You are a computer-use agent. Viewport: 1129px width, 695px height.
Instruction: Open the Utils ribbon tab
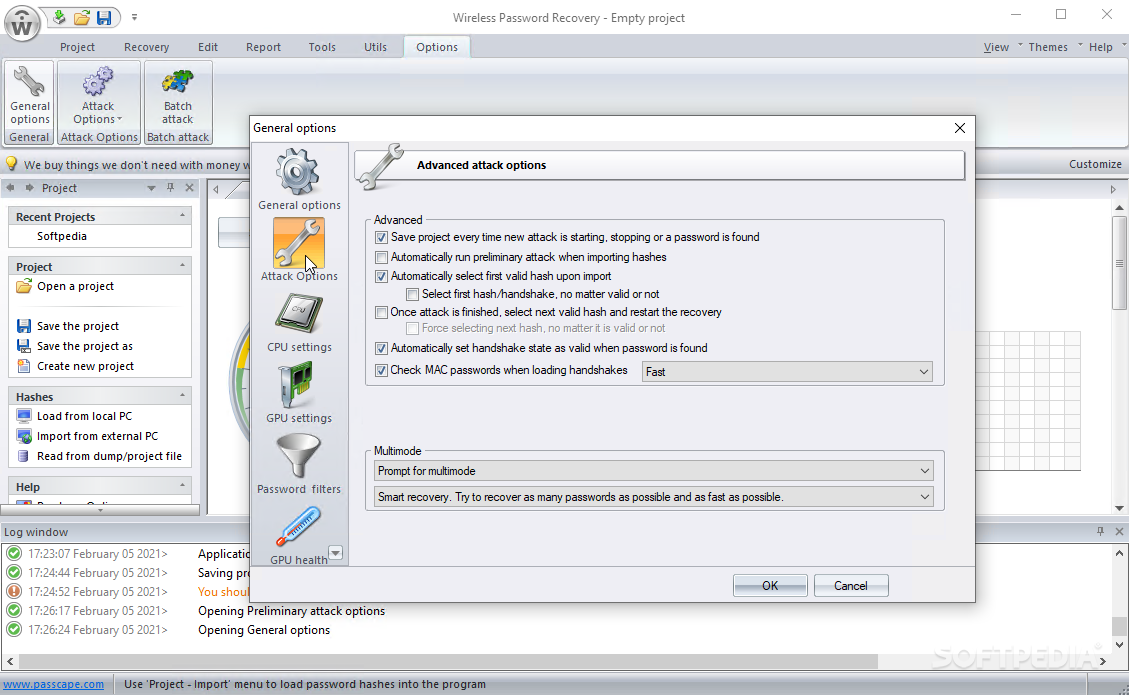pyautogui.click(x=375, y=47)
